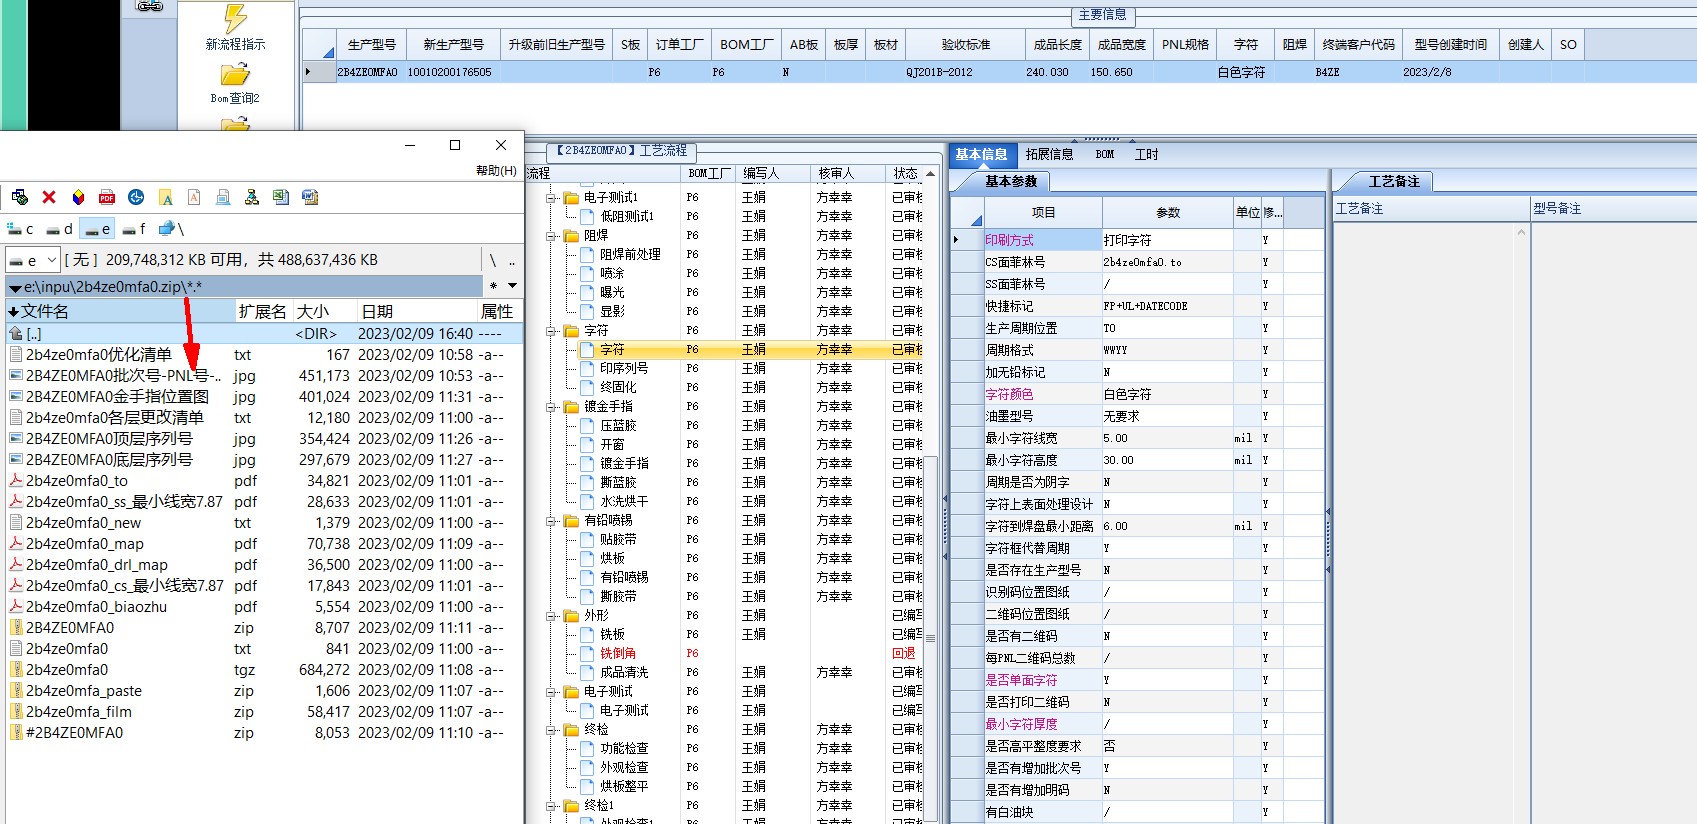Switch to the 拓展信息 tab
The height and width of the screenshot is (824, 1697).
pyautogui.click(x=1049, y=154)
